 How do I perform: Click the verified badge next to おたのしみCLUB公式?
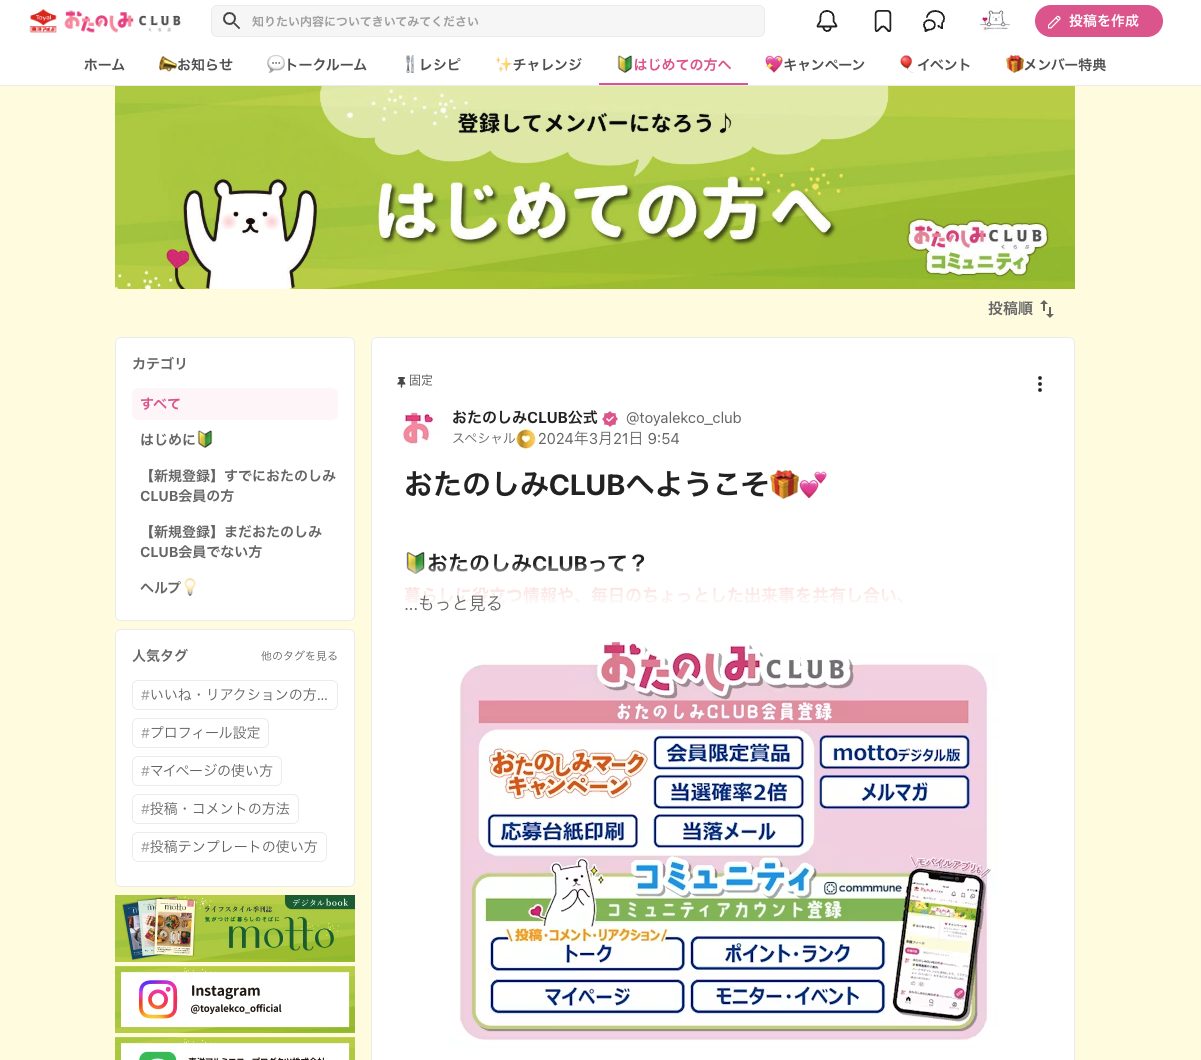pos(610,419)
